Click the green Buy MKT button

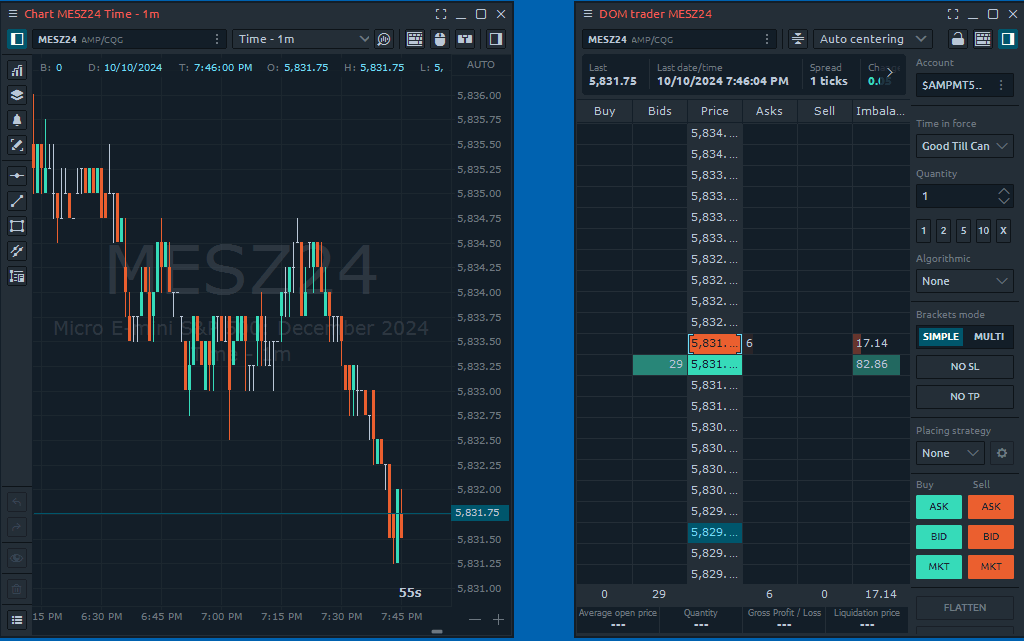click(939, 568)
